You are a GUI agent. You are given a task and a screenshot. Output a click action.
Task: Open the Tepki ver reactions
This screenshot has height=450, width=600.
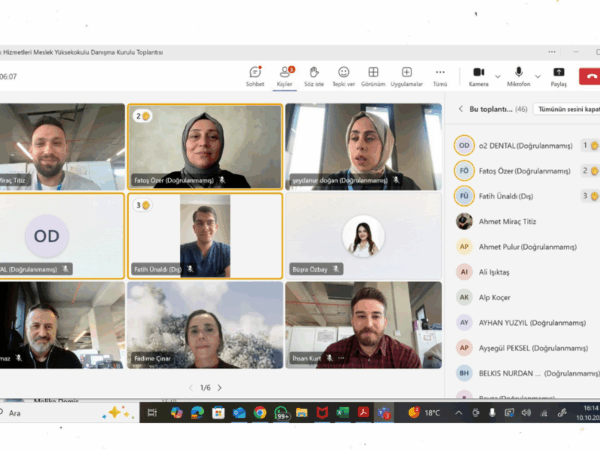(343, 75)
